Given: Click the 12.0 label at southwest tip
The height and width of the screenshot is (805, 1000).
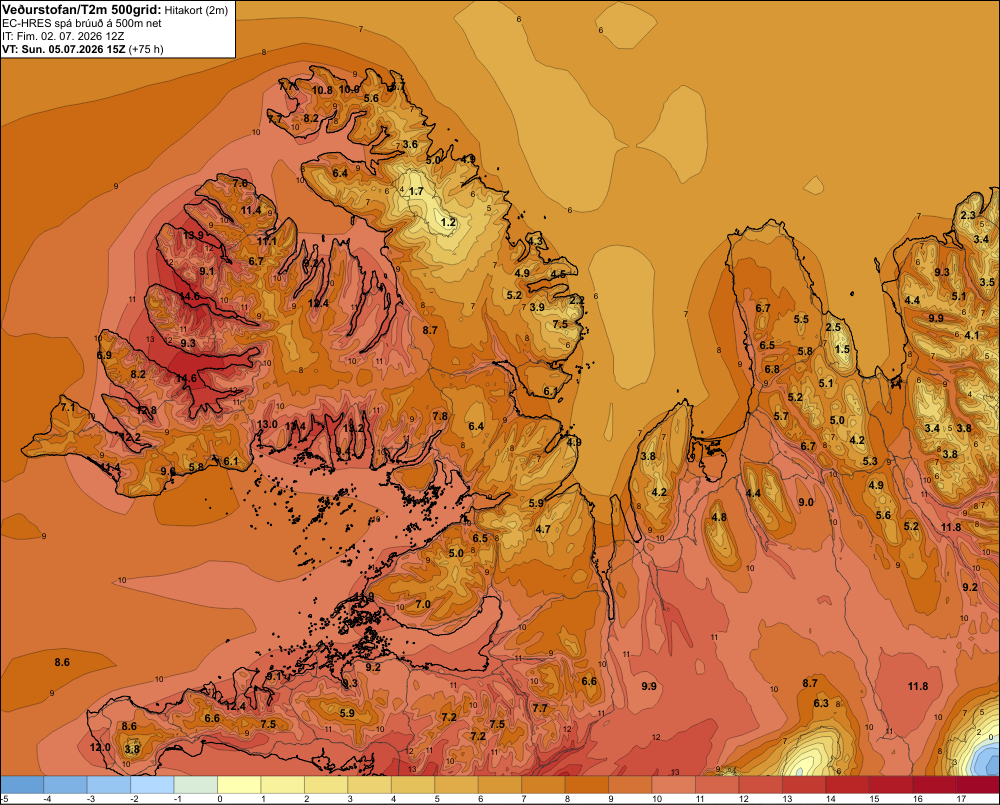Looking at the screenshot, I should point(99,747).
